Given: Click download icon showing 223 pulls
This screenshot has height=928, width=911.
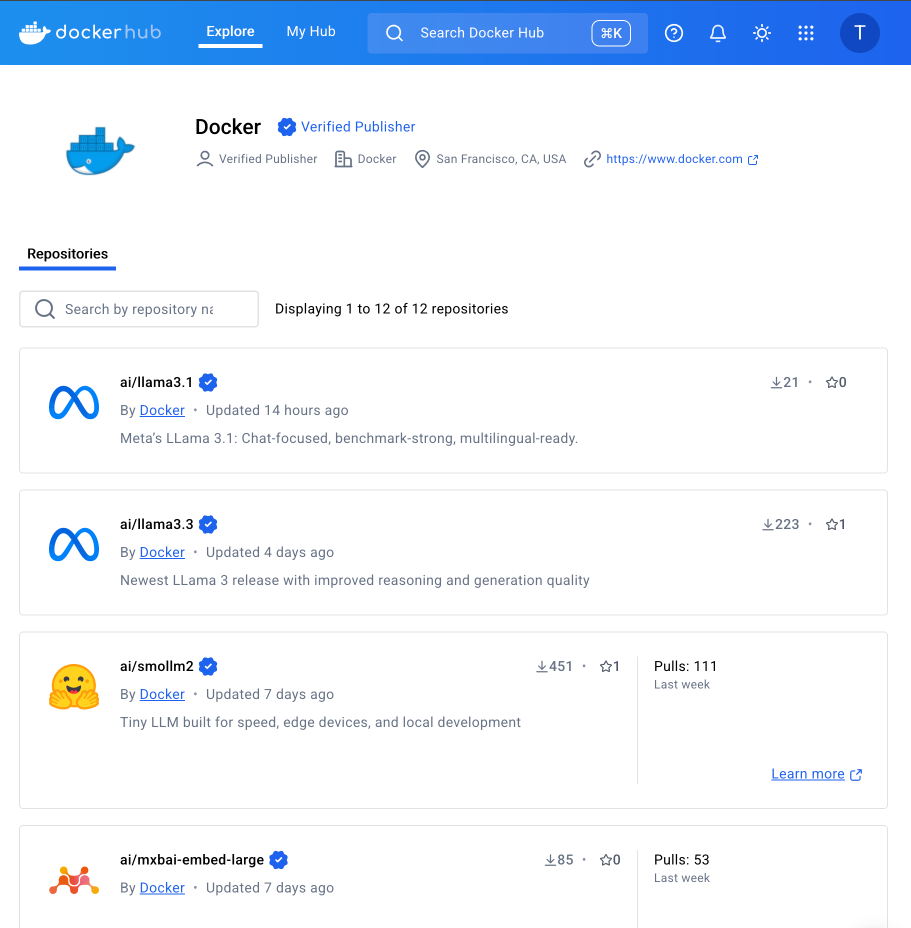Looking at the screenshot, I should 768,525.
